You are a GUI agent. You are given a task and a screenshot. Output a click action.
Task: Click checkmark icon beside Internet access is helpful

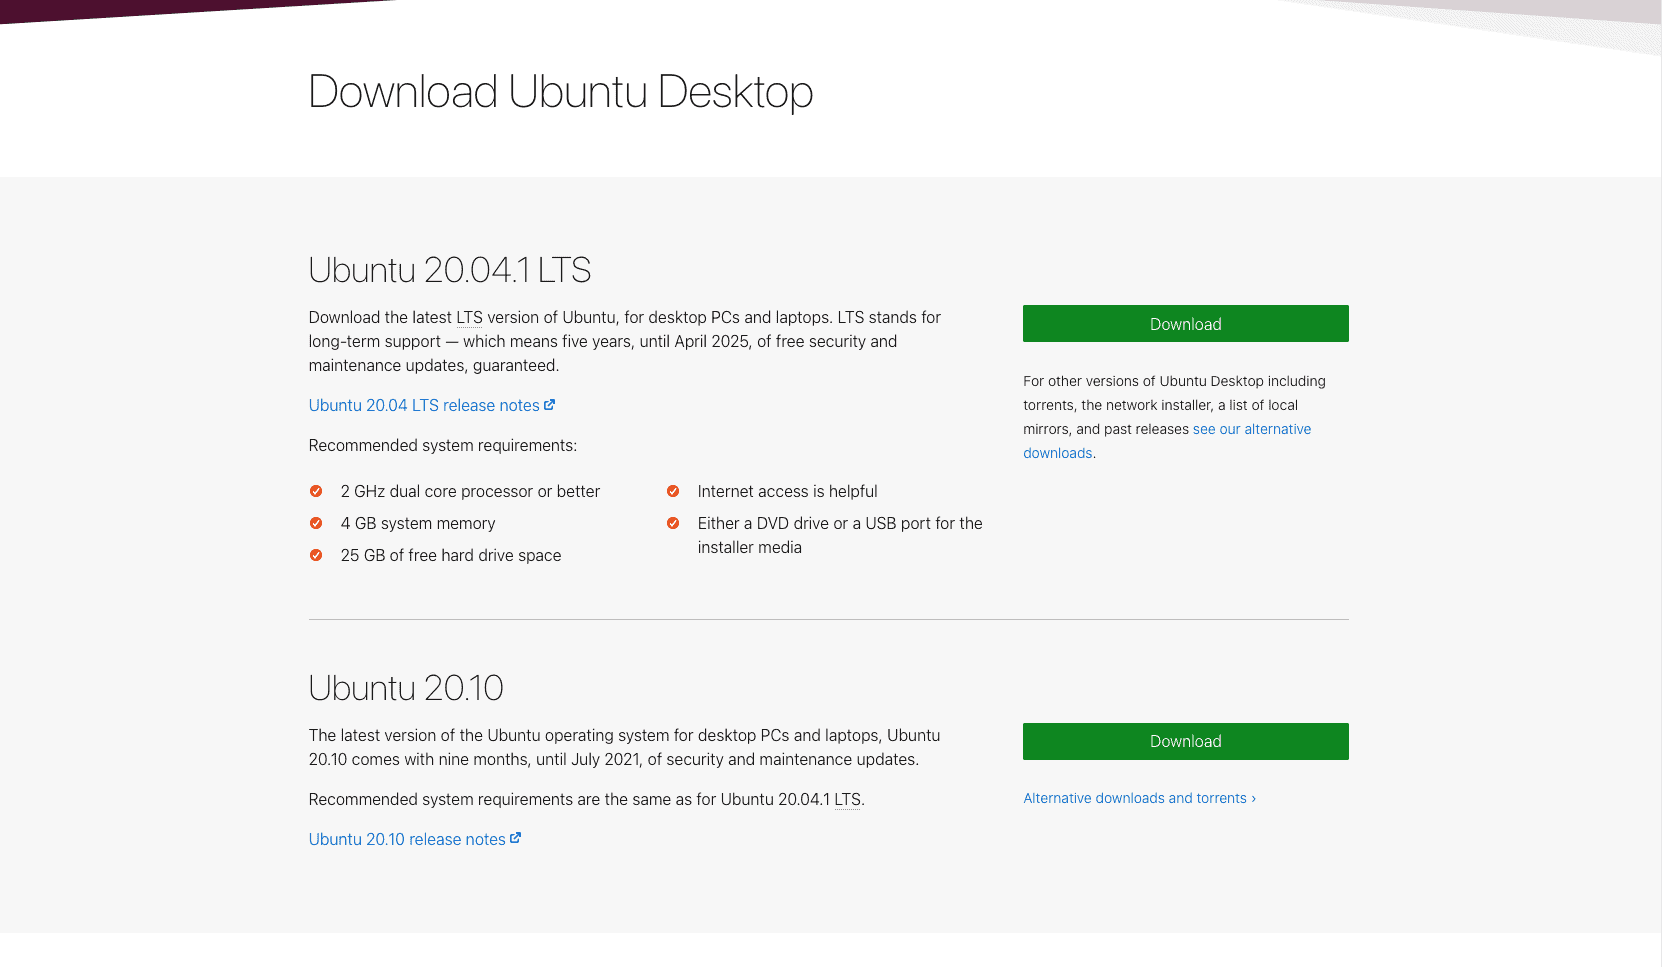coord(673,491)
